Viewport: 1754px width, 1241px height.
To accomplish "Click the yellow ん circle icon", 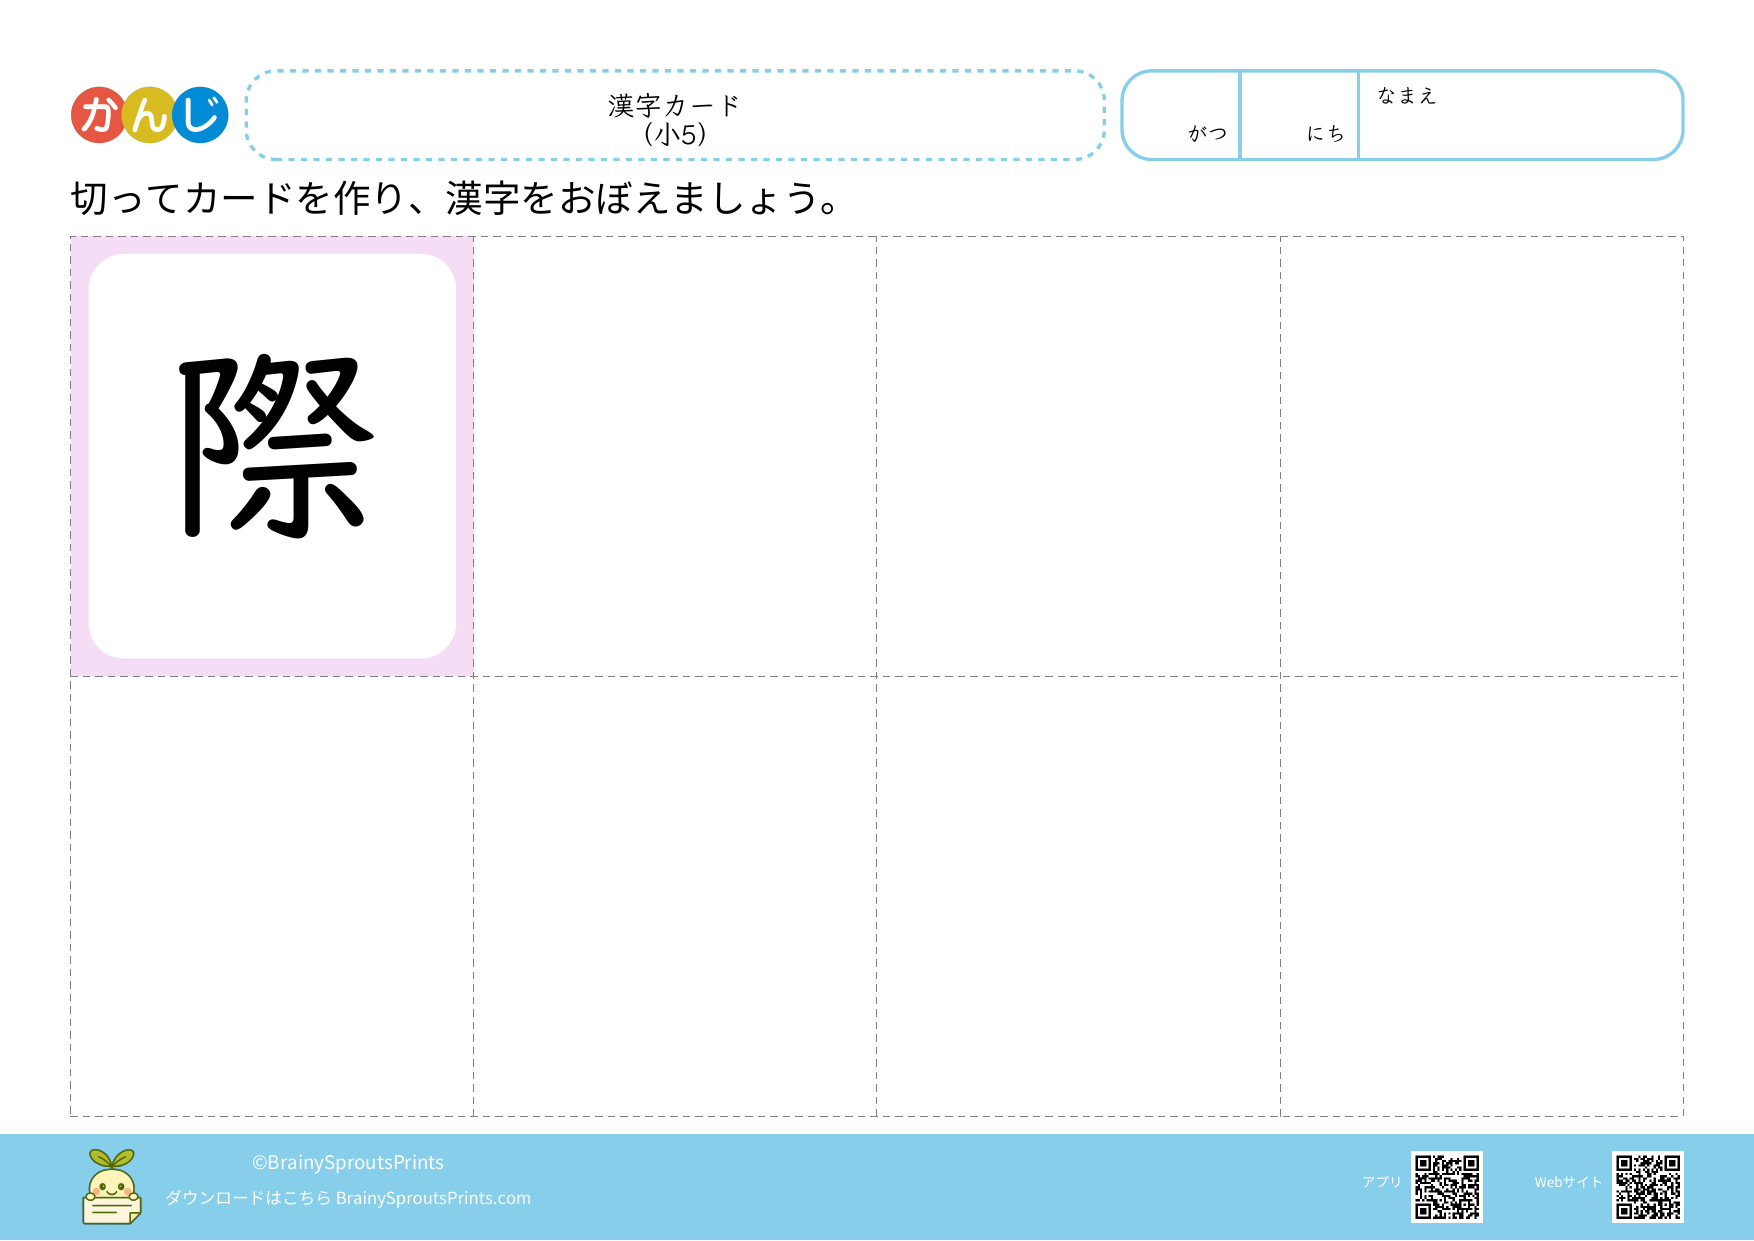I will [149, 115].
